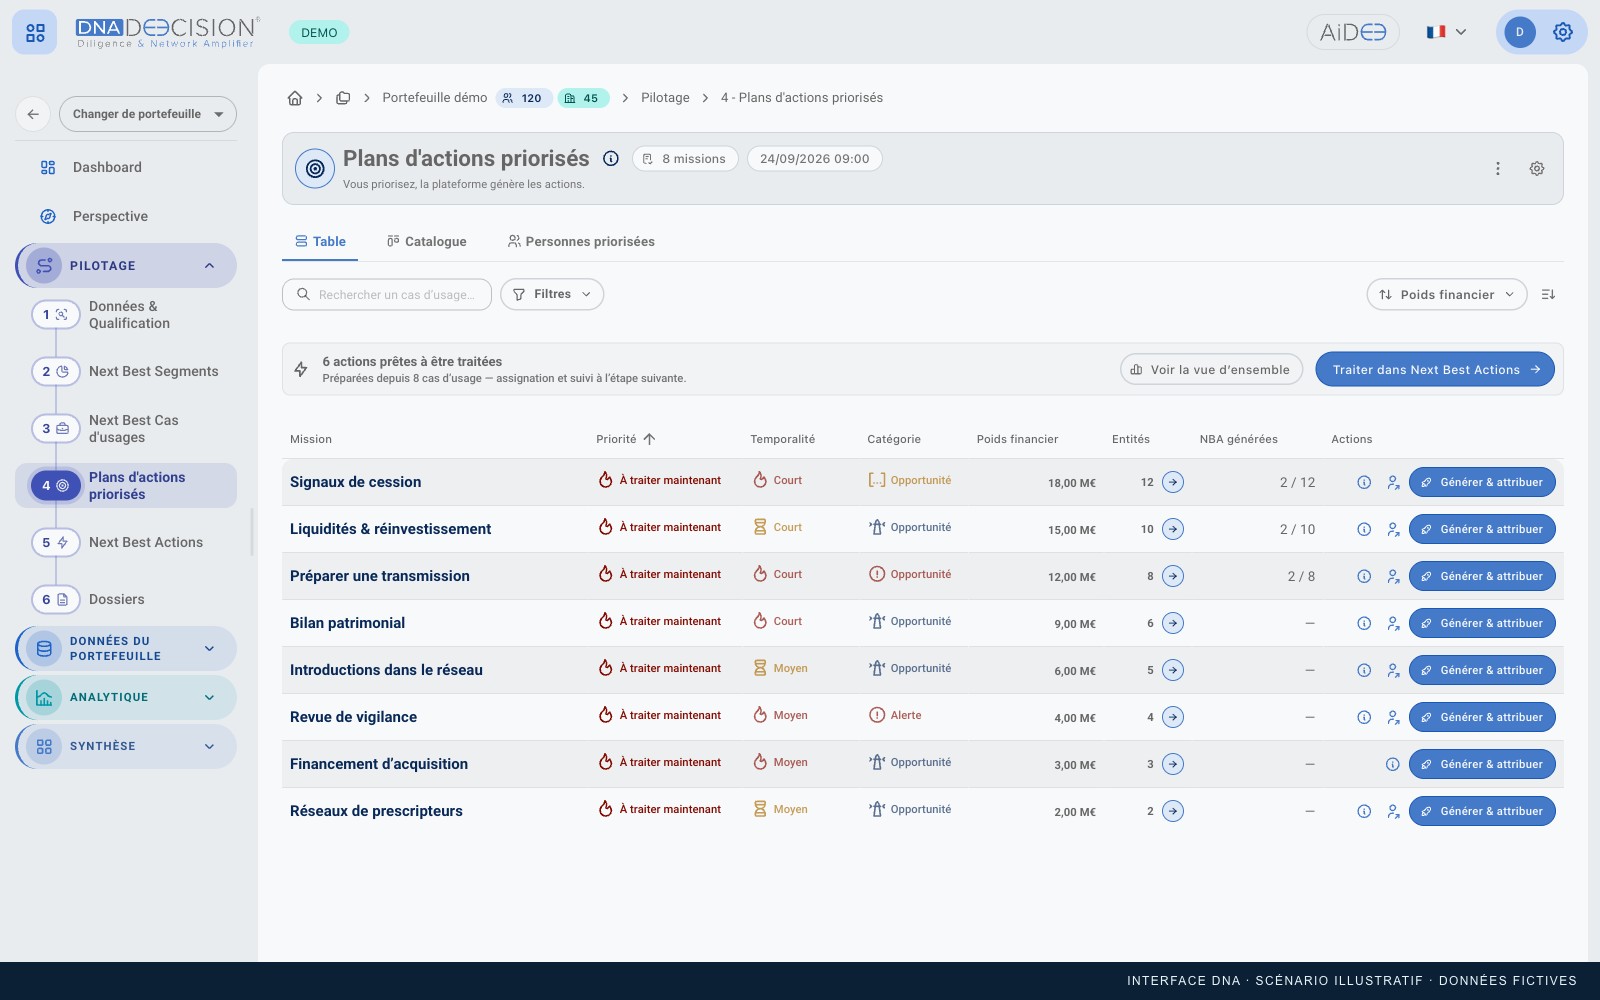Click the home breadcrumb icon
Image resolution: width=1600 pixels, height=1000 pixels.
295,98
